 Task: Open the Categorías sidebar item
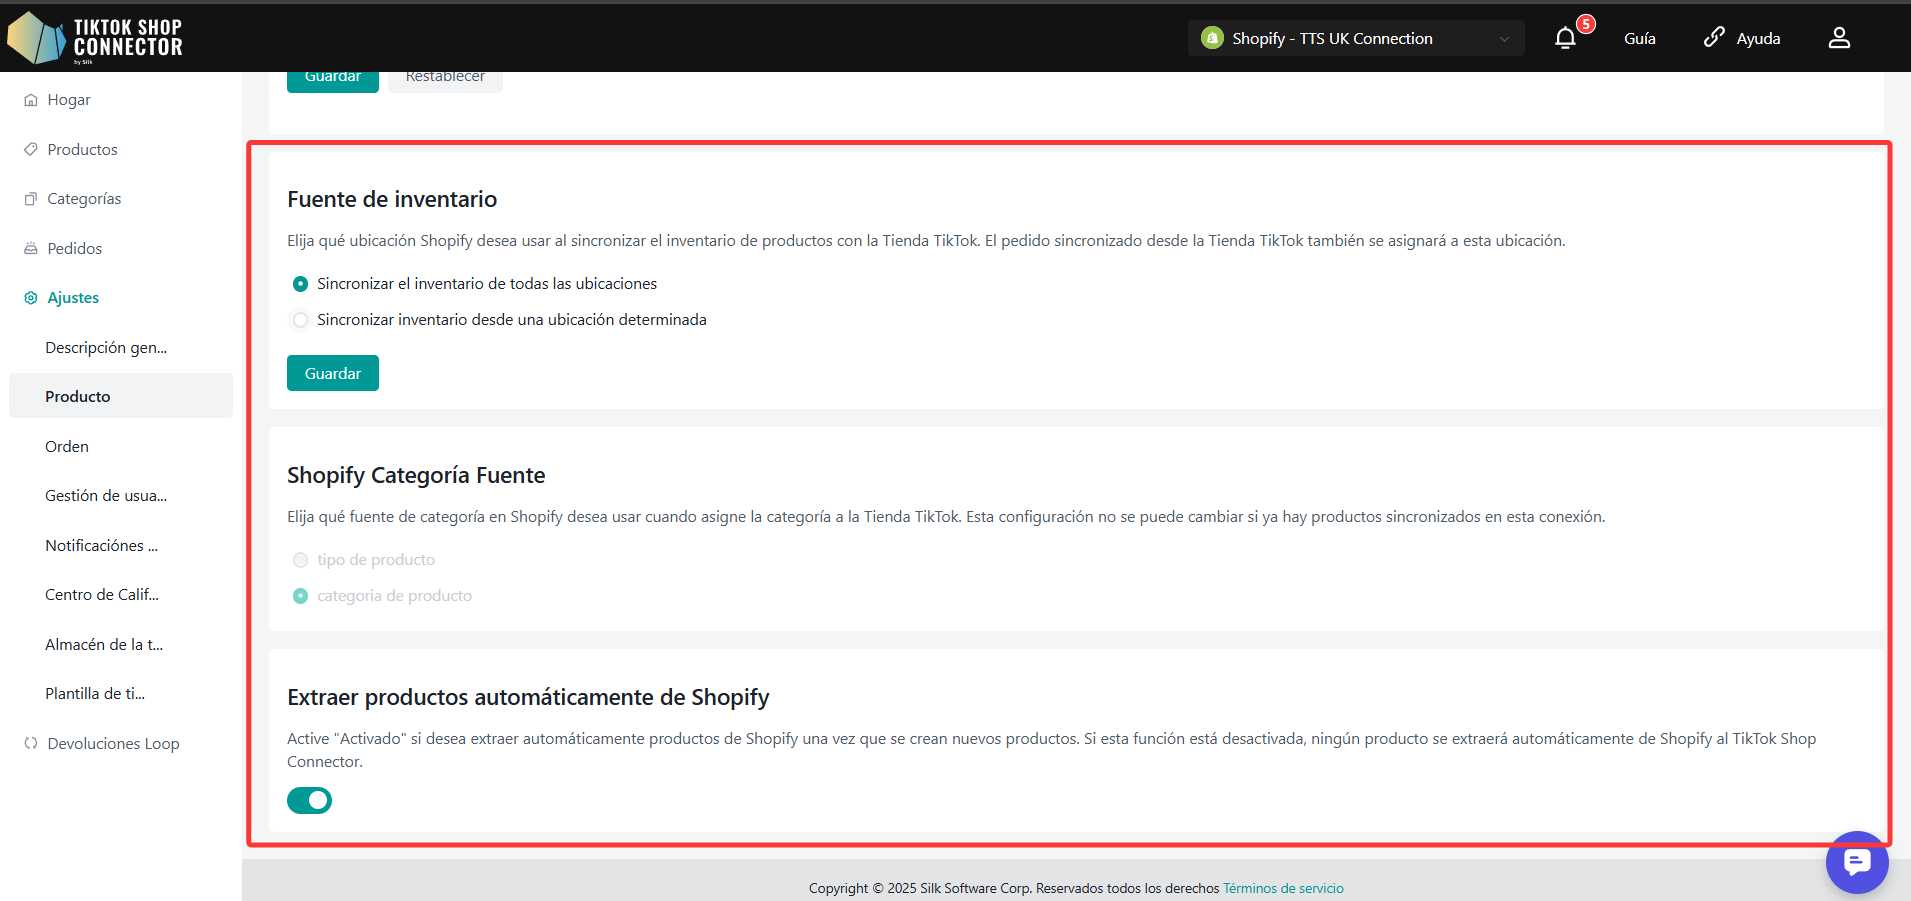click(x=84, y=199)
